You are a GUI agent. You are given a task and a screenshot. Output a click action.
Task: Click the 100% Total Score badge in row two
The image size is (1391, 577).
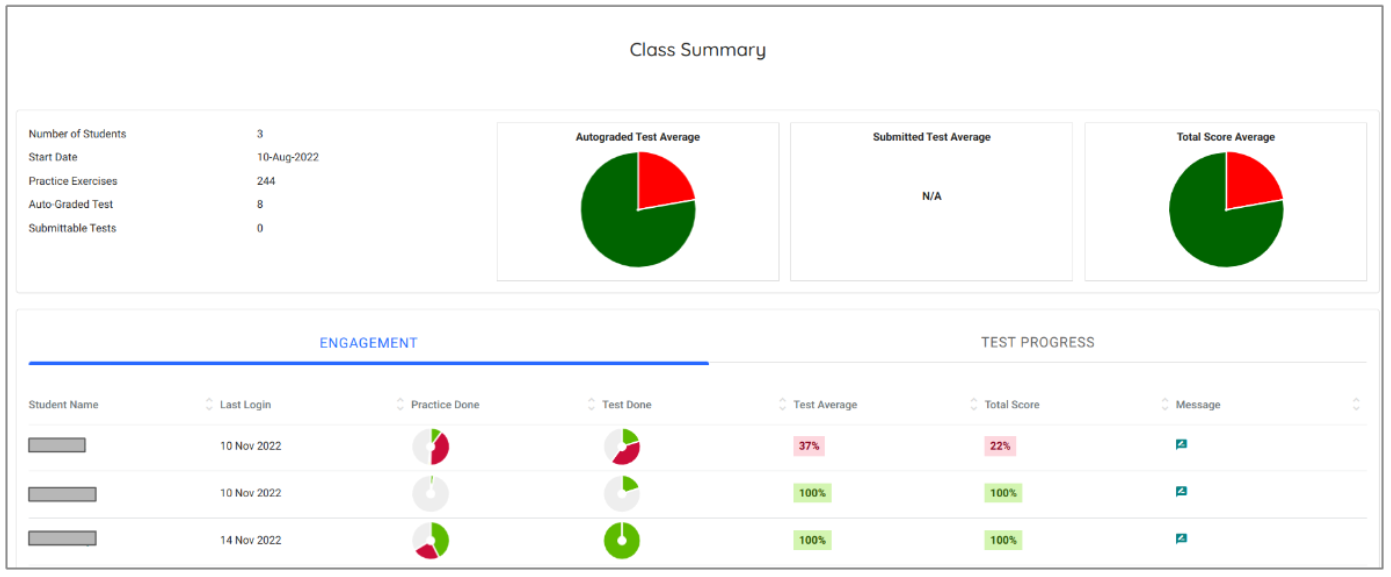(x=1002, y=492)
